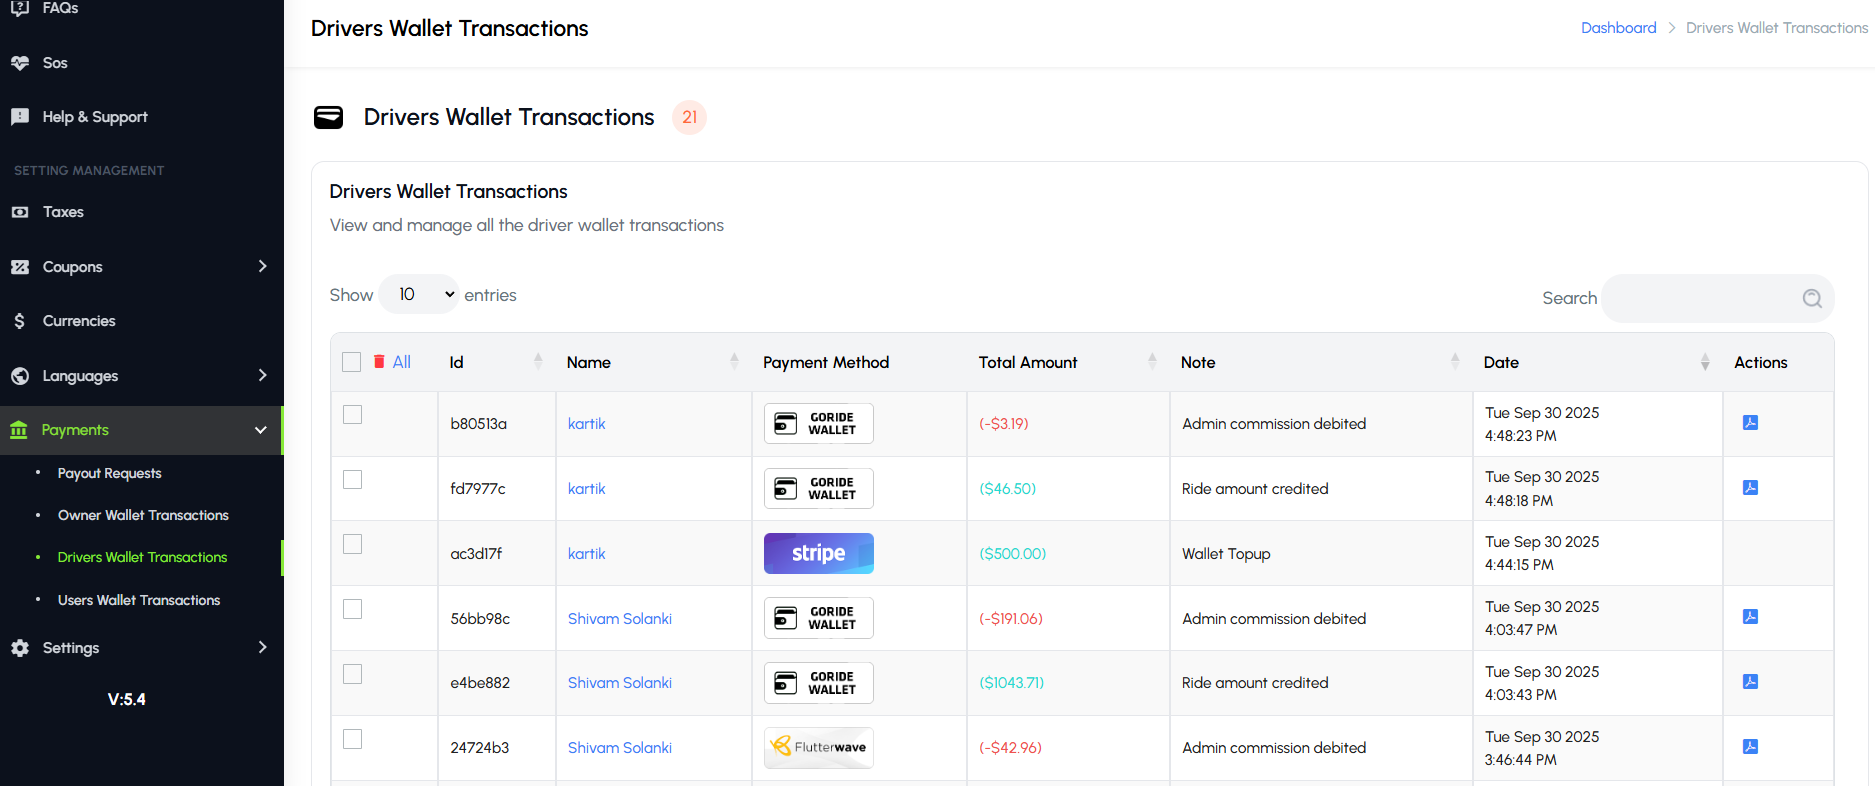Open the Dashboard breadcrumb link
This screenshot has height=786, width=1875.
click(1618, 28)
